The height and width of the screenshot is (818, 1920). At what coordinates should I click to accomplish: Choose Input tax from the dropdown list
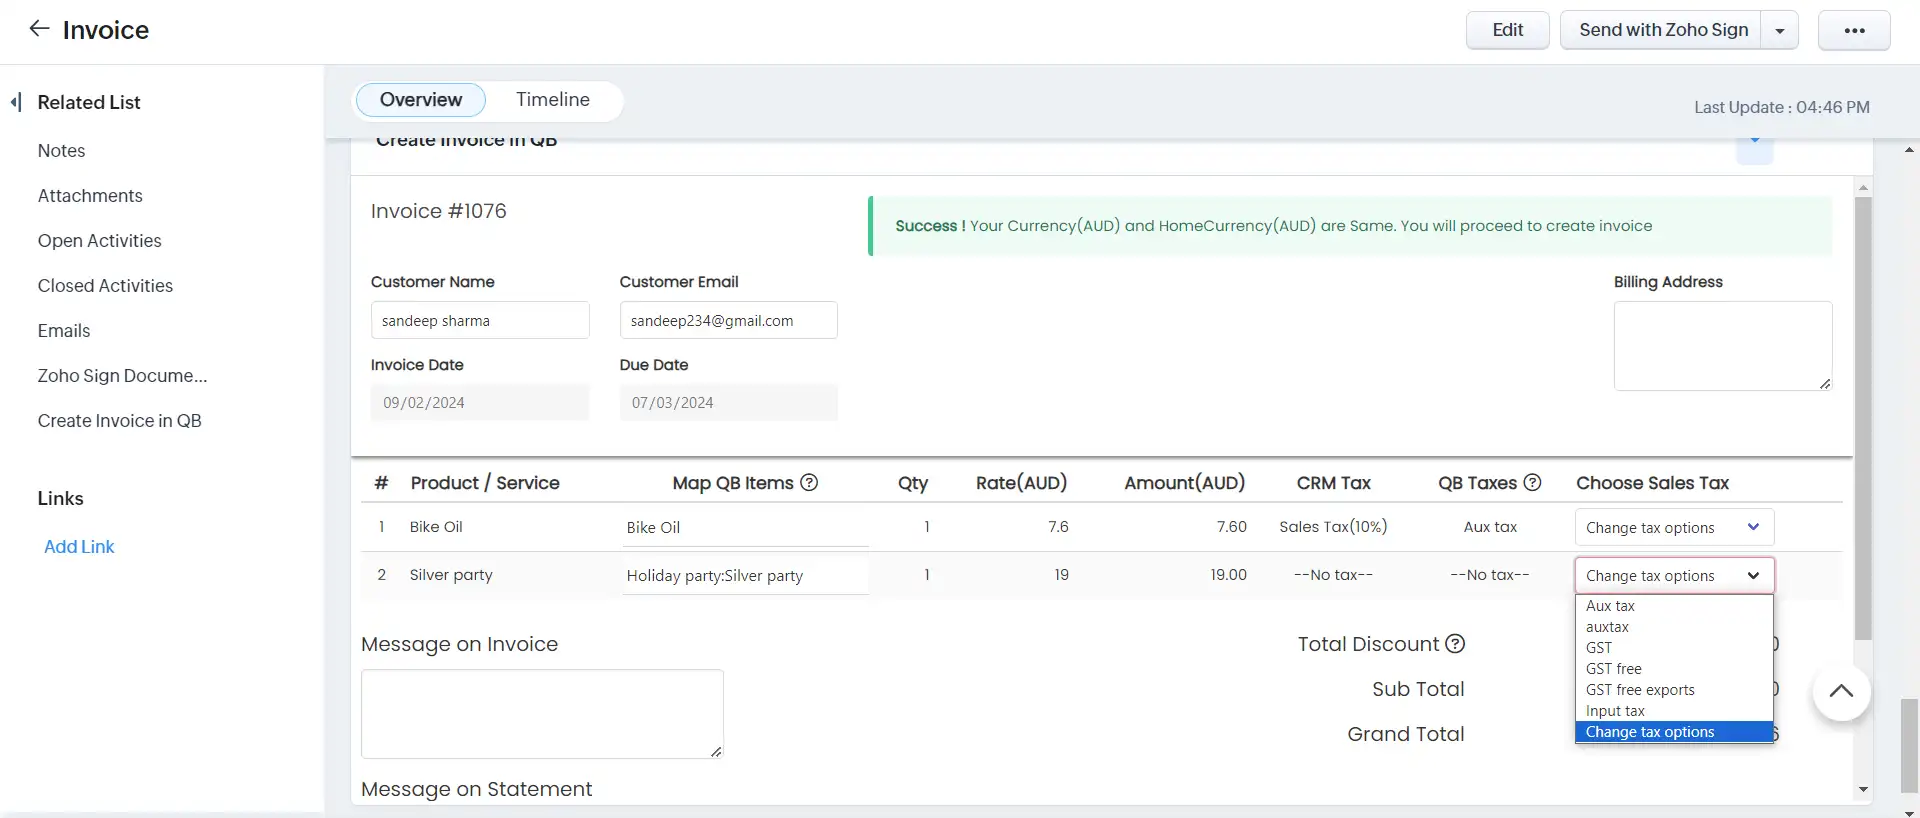click(x=1615, y=711)
